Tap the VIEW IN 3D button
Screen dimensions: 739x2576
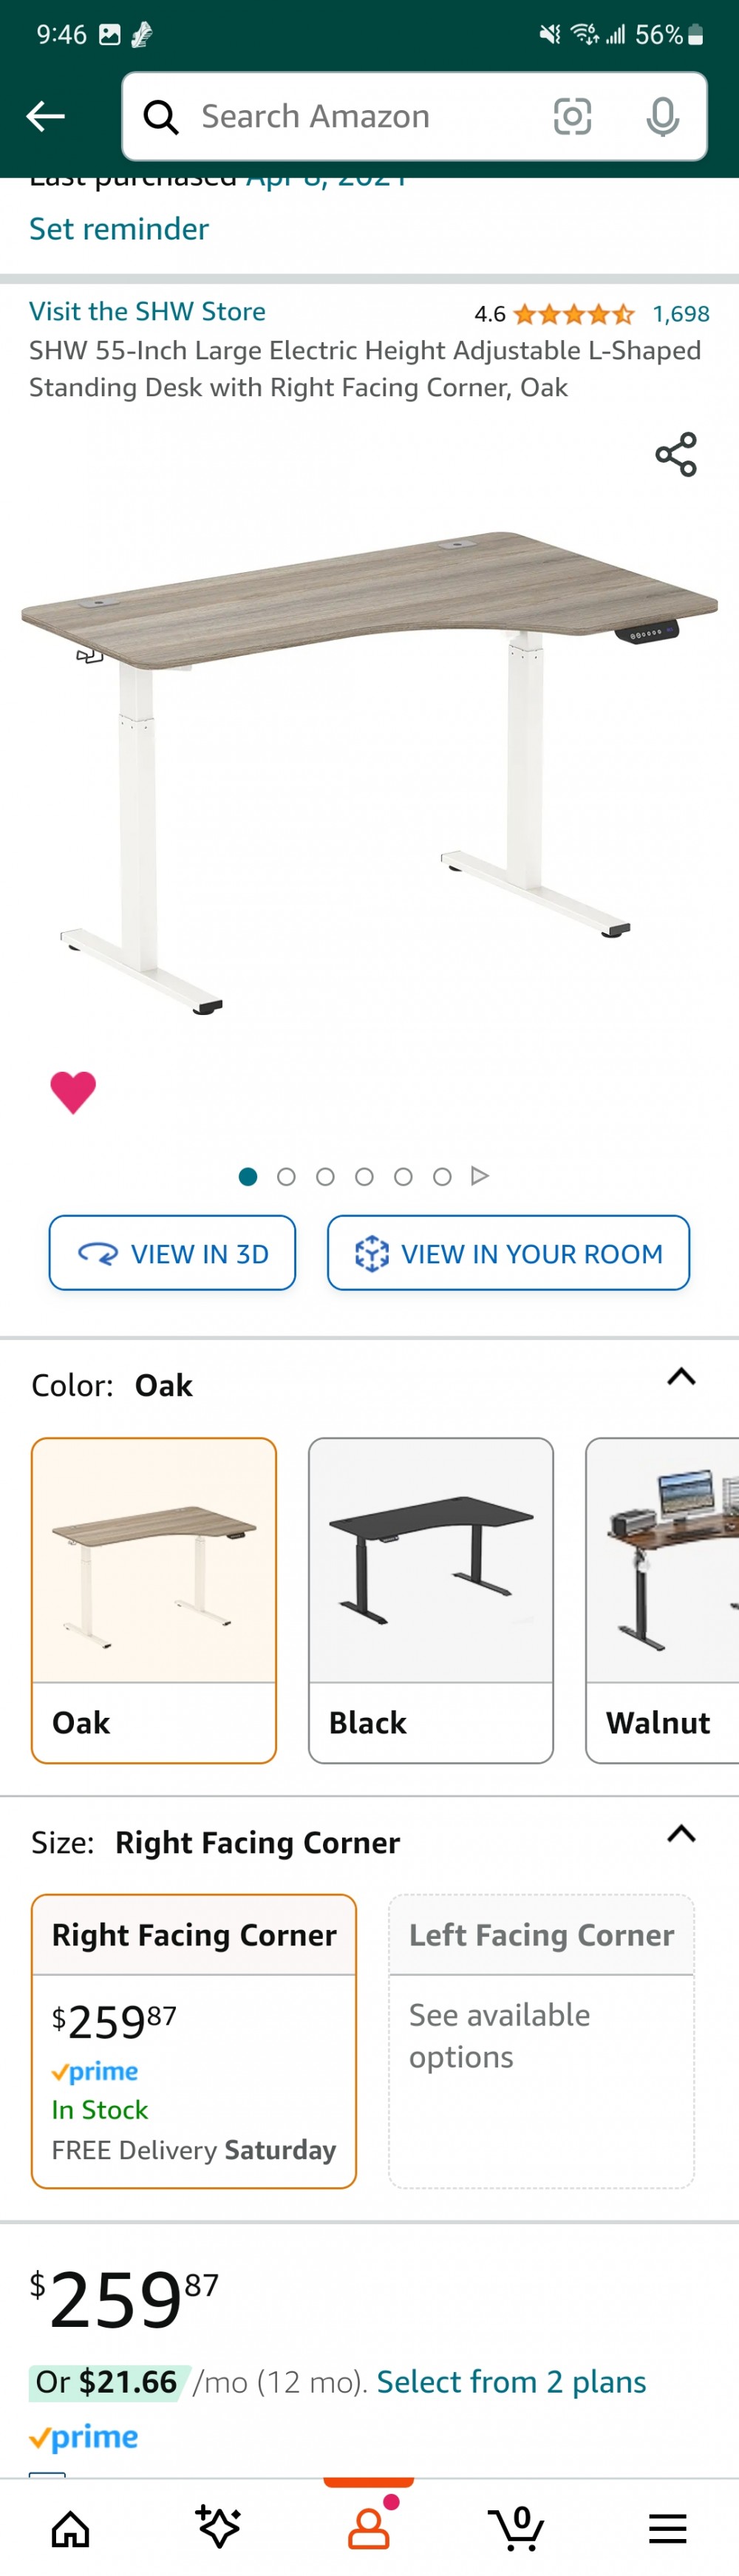(172, 1253)
